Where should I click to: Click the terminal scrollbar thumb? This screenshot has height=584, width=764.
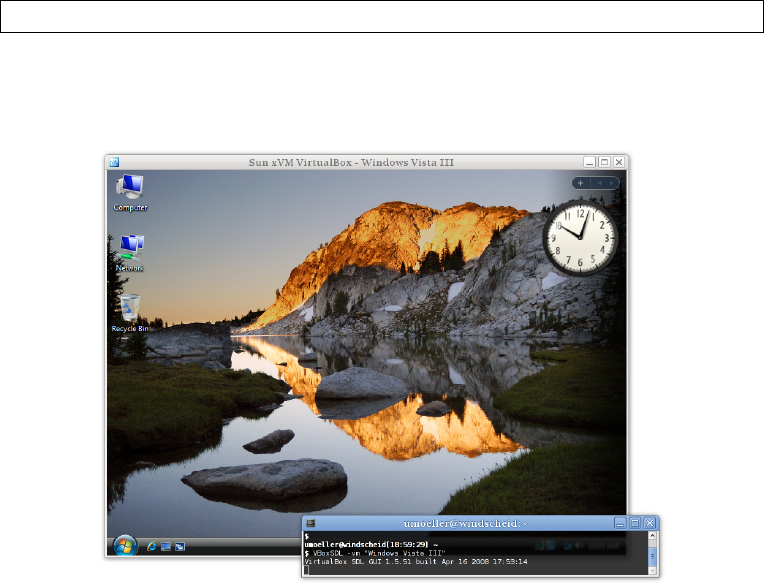coord(653,556)
